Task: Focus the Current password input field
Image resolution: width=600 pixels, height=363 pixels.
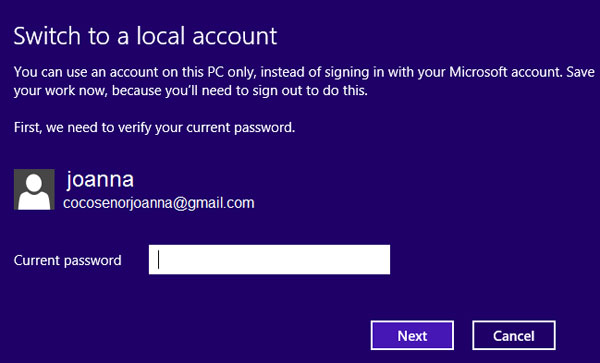Action: click(x=269, y=260)
